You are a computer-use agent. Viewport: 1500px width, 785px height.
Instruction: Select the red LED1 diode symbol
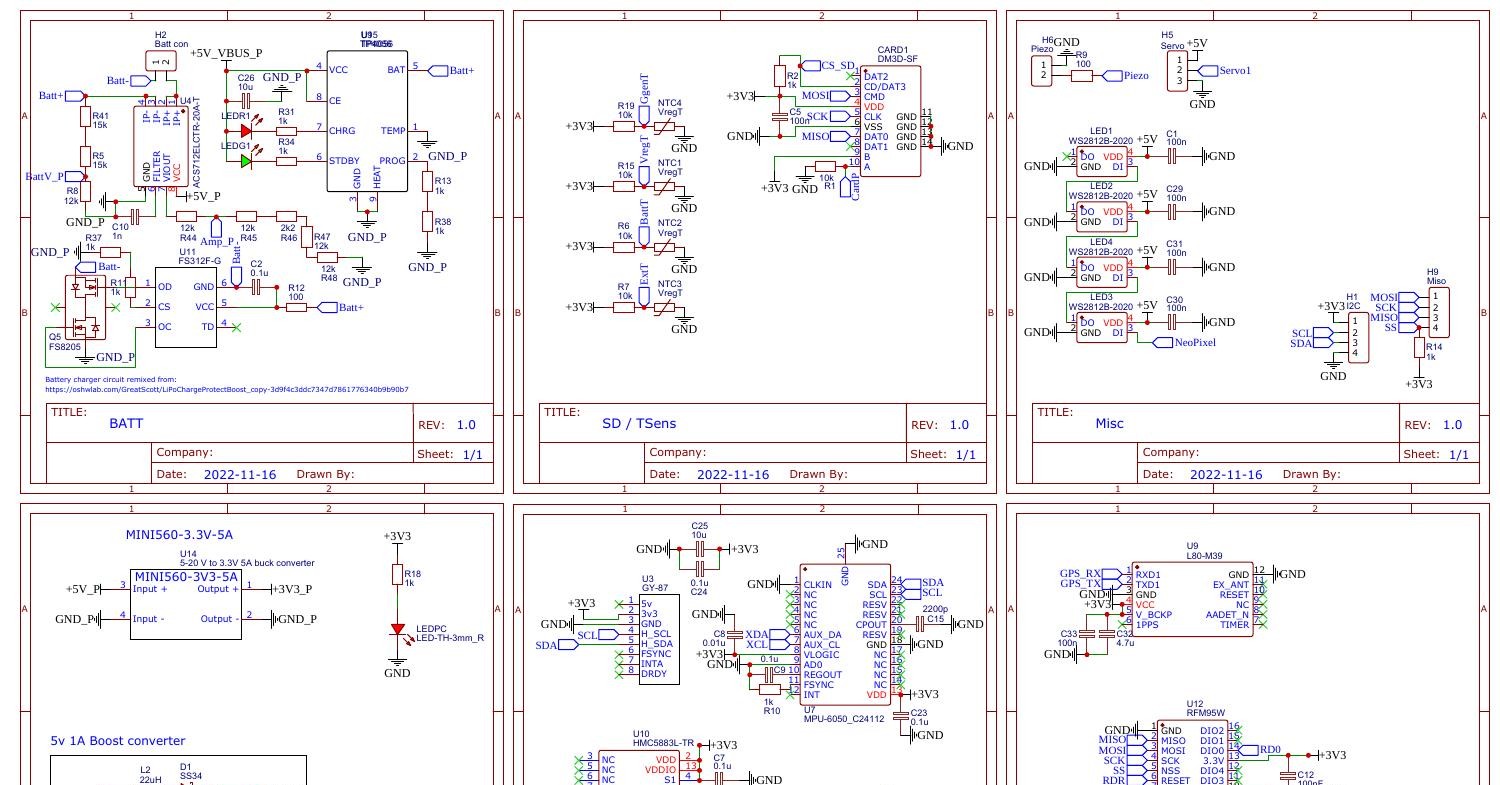(244, 130)
